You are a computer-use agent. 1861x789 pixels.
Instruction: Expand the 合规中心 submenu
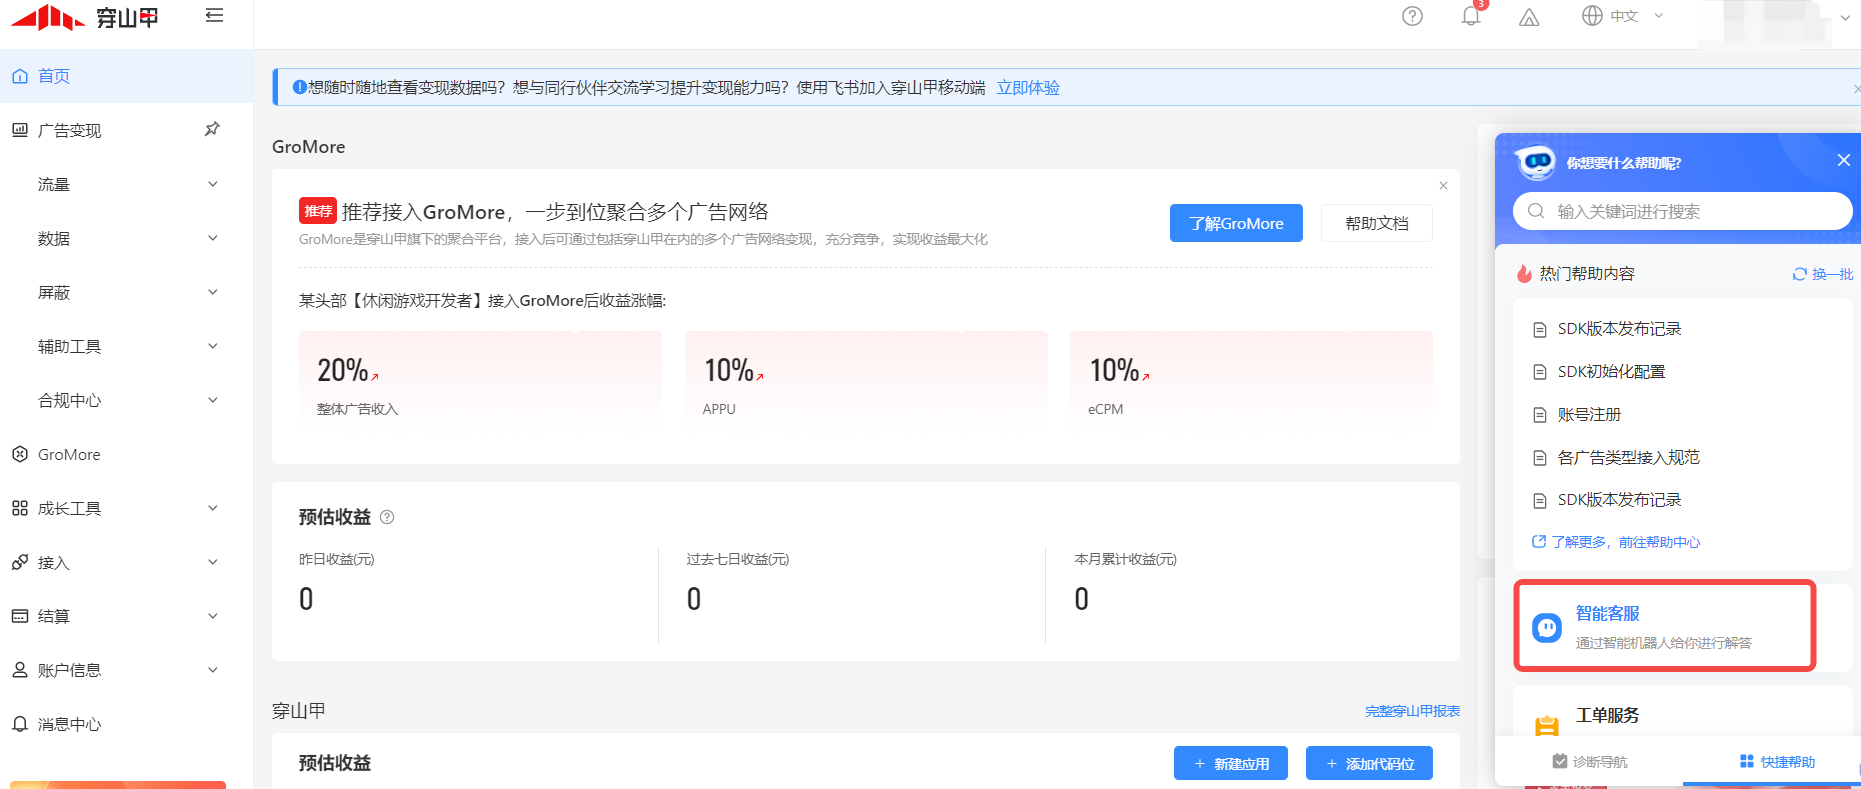click(x=212, y=400)
